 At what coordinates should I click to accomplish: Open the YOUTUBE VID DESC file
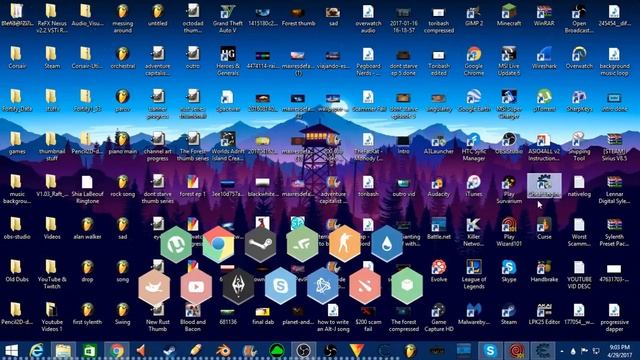(579, 275)
